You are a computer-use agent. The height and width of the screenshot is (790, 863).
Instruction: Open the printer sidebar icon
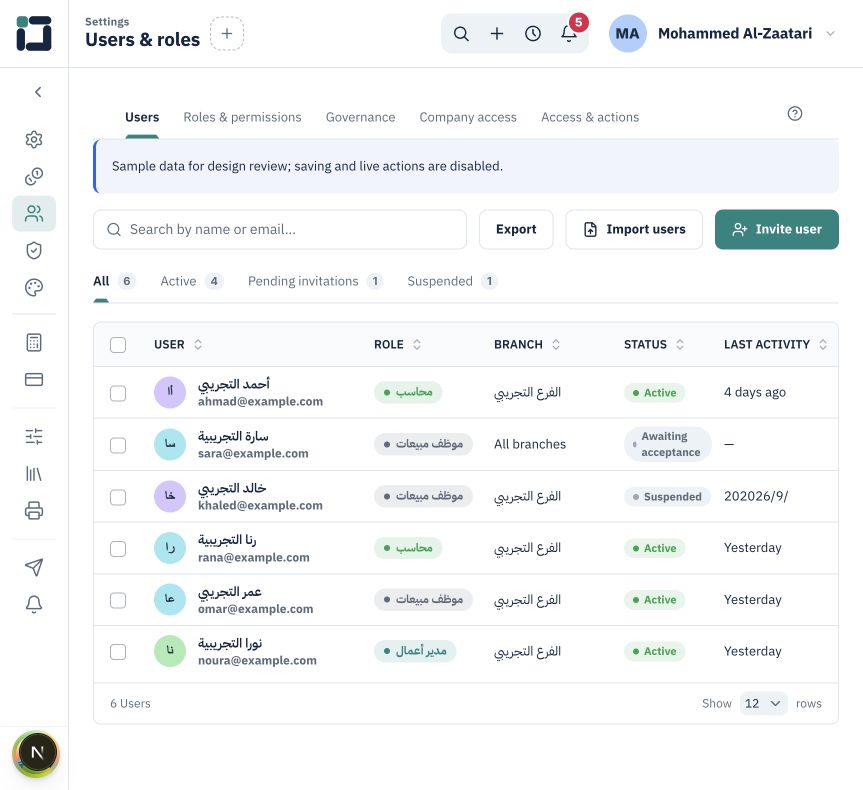pos(34,510)
